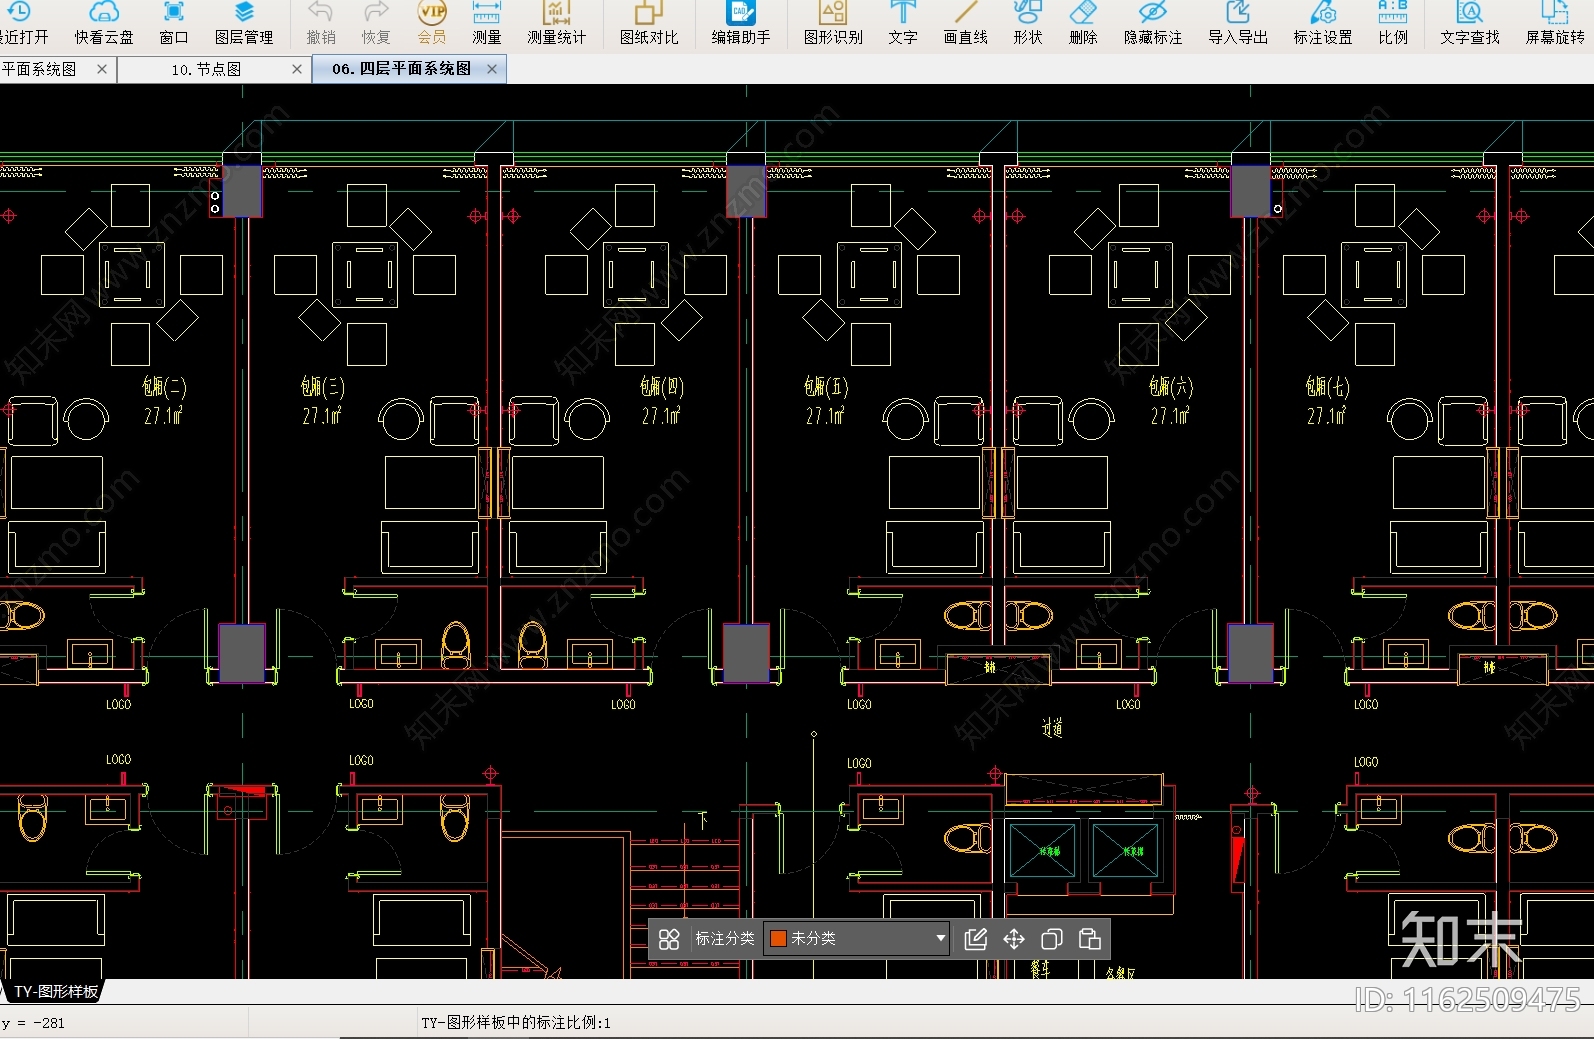The image size is (1594, 1039).
Task: Launch 编辑助手 CAD edit assistant
Action: pos(741,24)
